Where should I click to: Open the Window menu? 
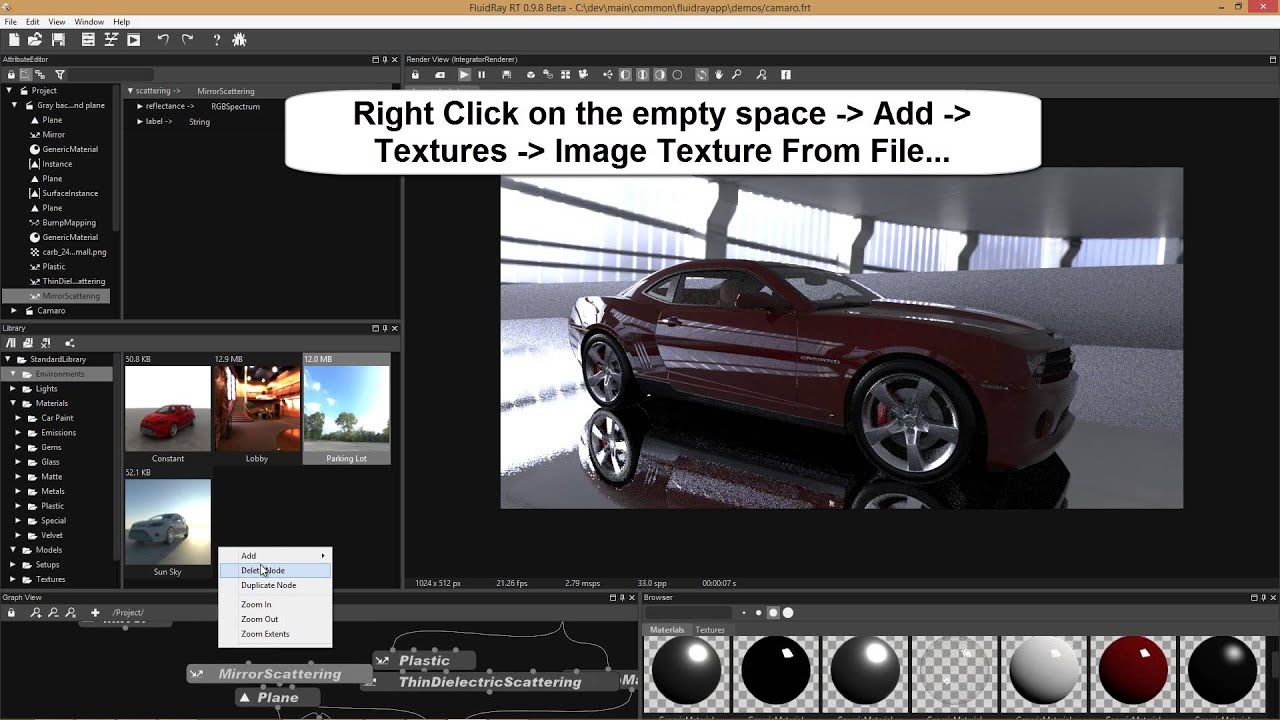click(x=89, y=21)
